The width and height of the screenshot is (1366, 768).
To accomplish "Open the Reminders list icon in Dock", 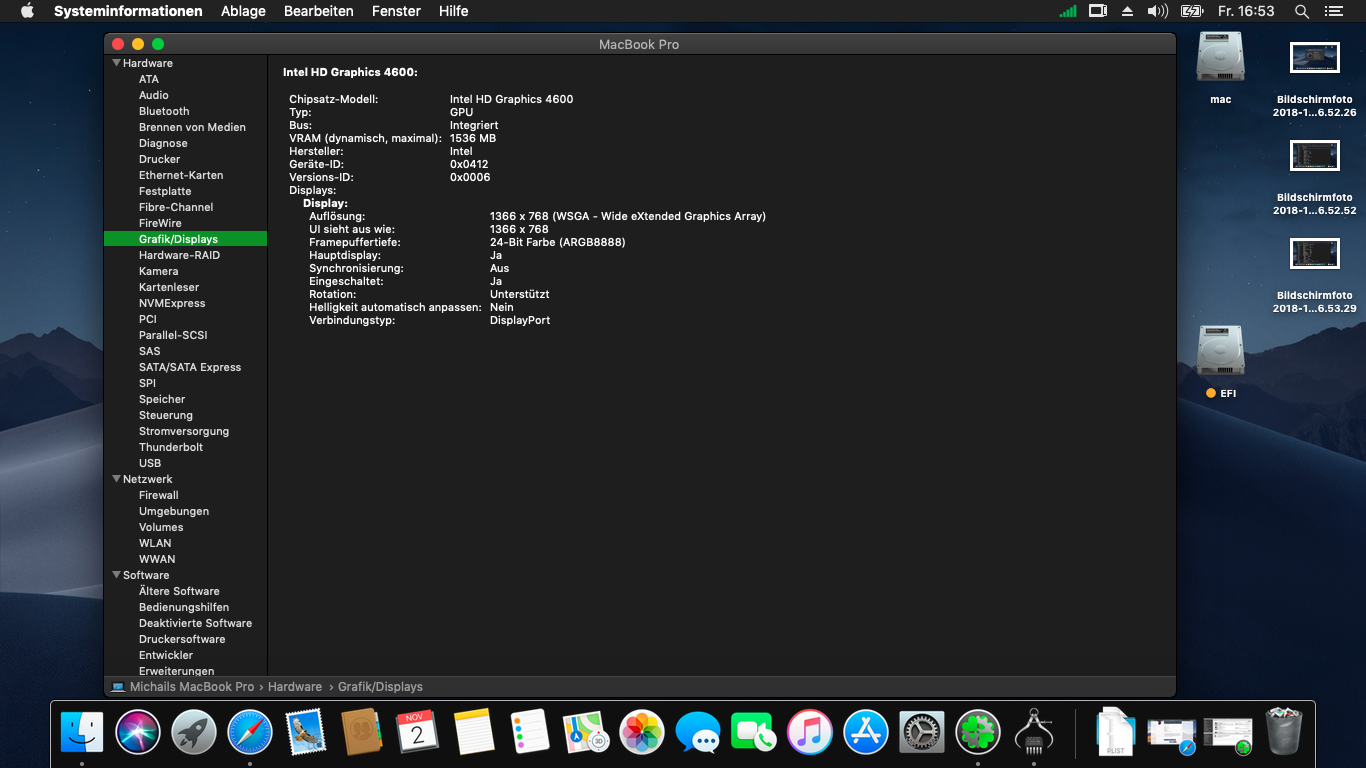I will 530,732.
